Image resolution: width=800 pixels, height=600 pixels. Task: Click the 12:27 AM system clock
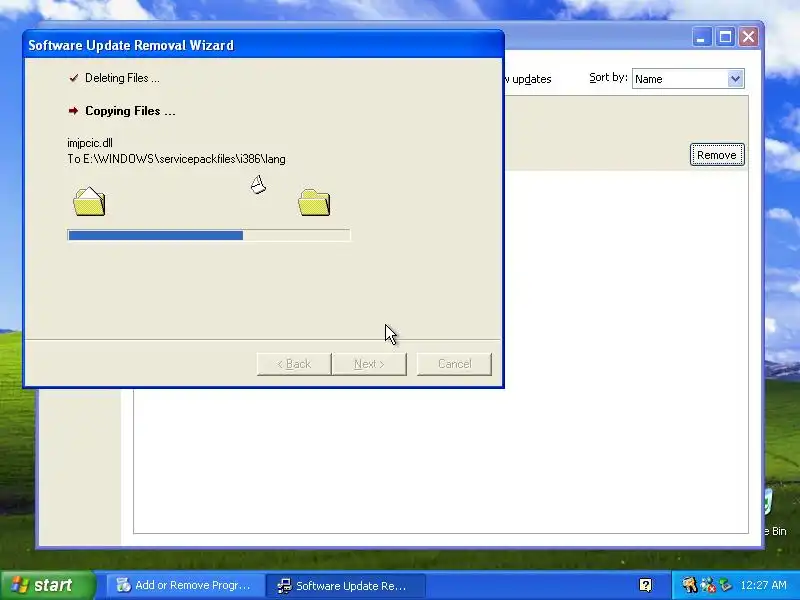763,585
